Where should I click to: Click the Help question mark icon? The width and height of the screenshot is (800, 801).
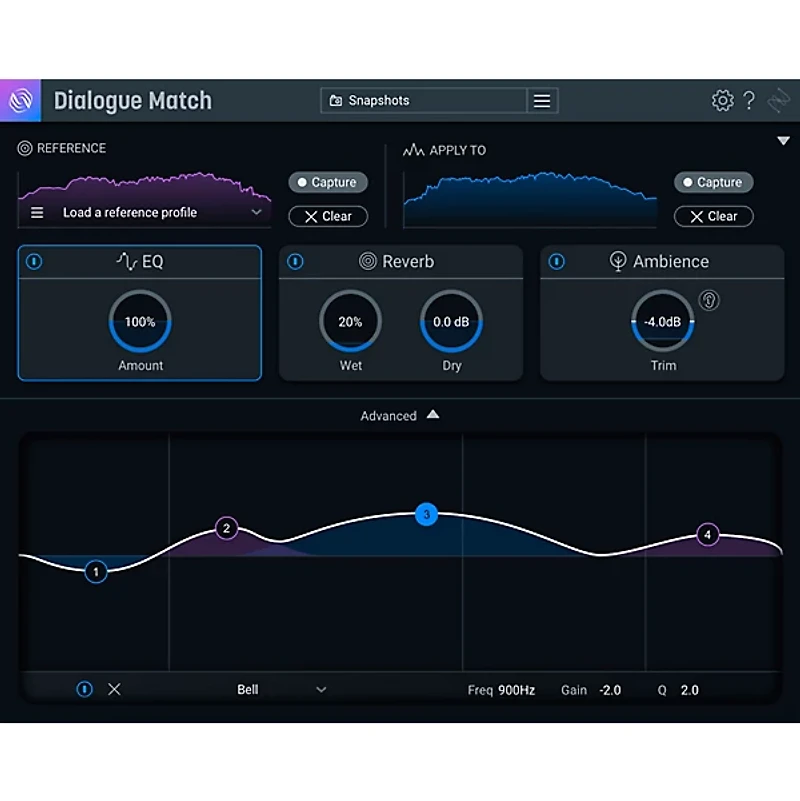[x=750, y=100]
